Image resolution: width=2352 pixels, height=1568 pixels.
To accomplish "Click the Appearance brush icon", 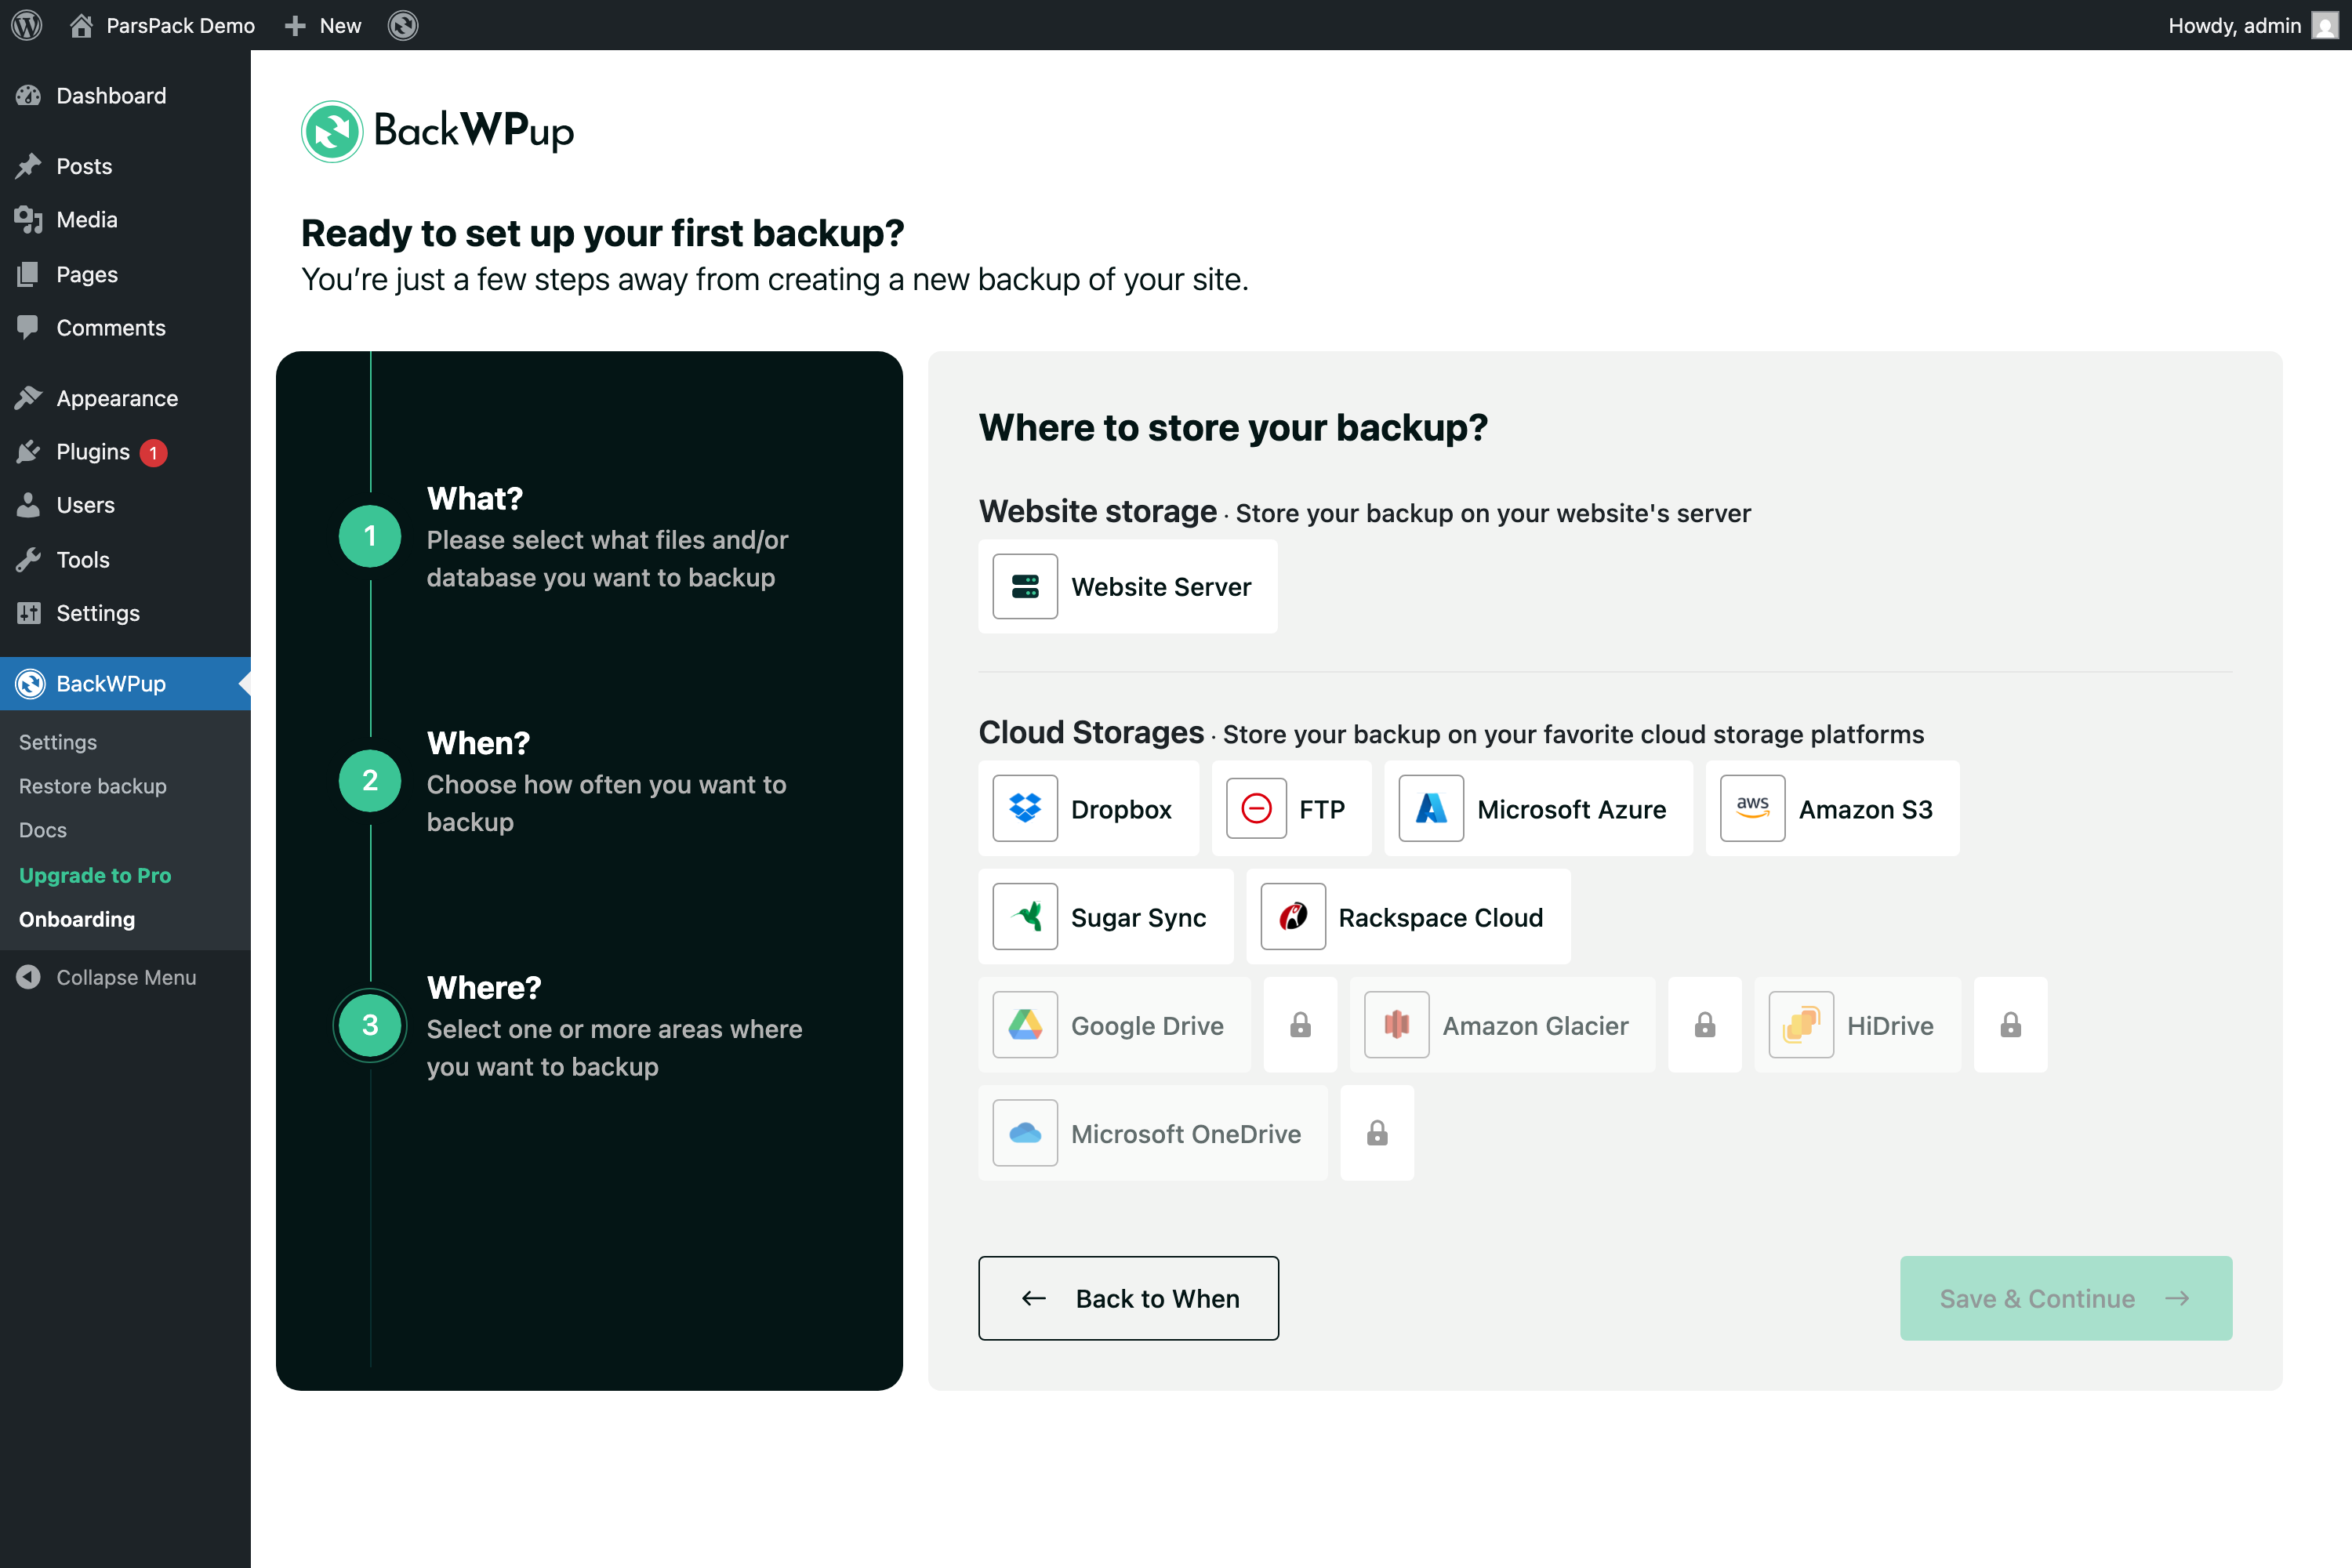I will tap(29, 398).
